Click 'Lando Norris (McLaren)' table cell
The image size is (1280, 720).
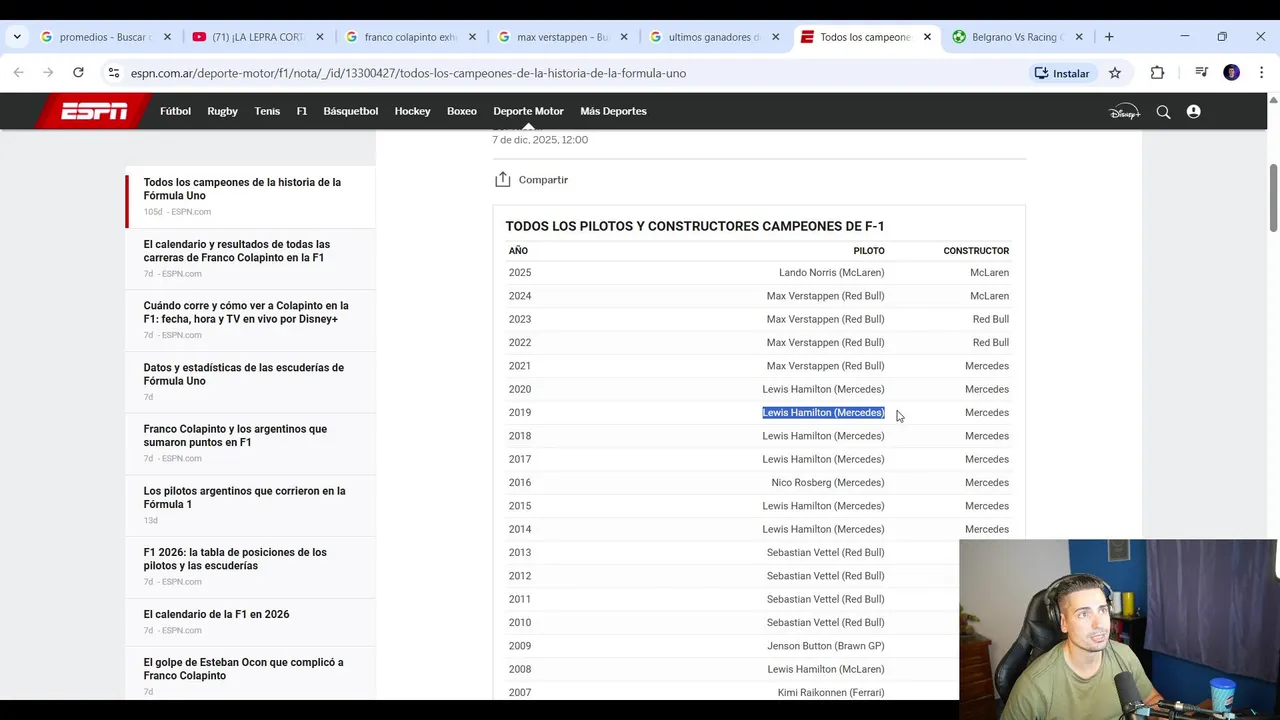click(832, 273)
